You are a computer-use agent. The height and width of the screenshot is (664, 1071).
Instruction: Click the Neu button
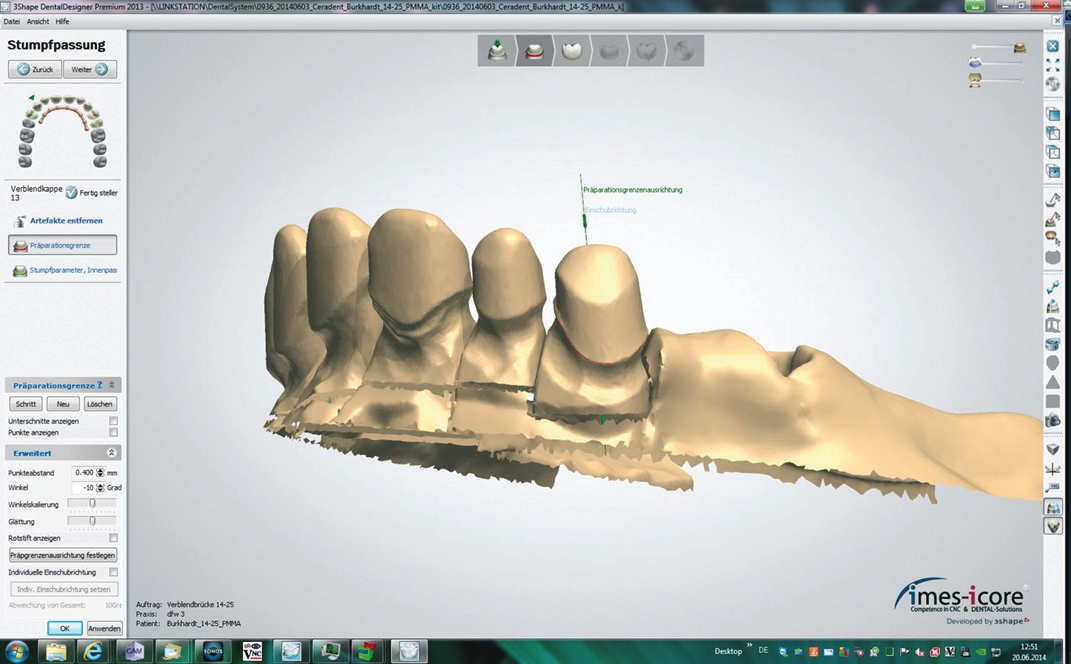pos(63,404)
